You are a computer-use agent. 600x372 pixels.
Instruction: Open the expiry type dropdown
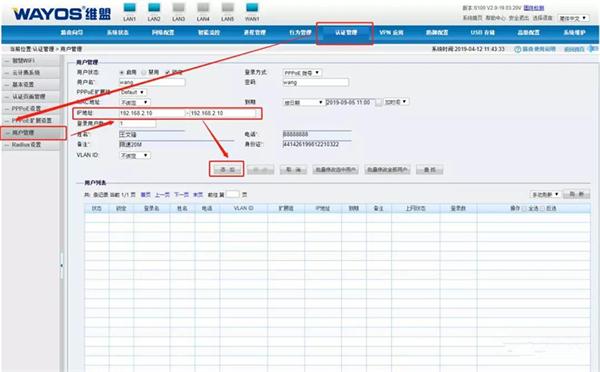point(303,102)
